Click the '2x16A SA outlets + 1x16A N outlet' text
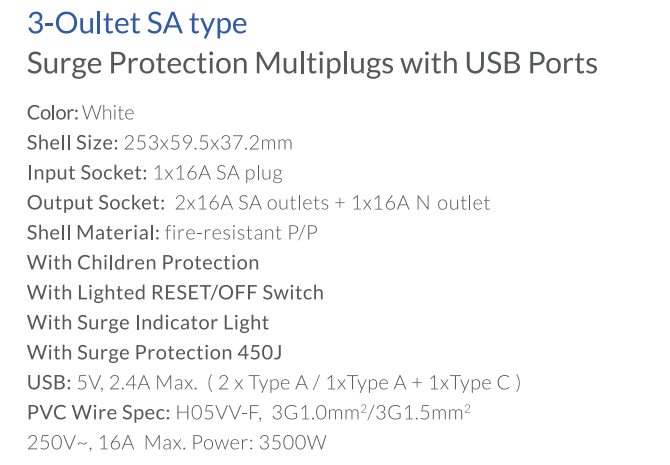The height and width of the screenshot is (465, 670). (x=332, y=203)
